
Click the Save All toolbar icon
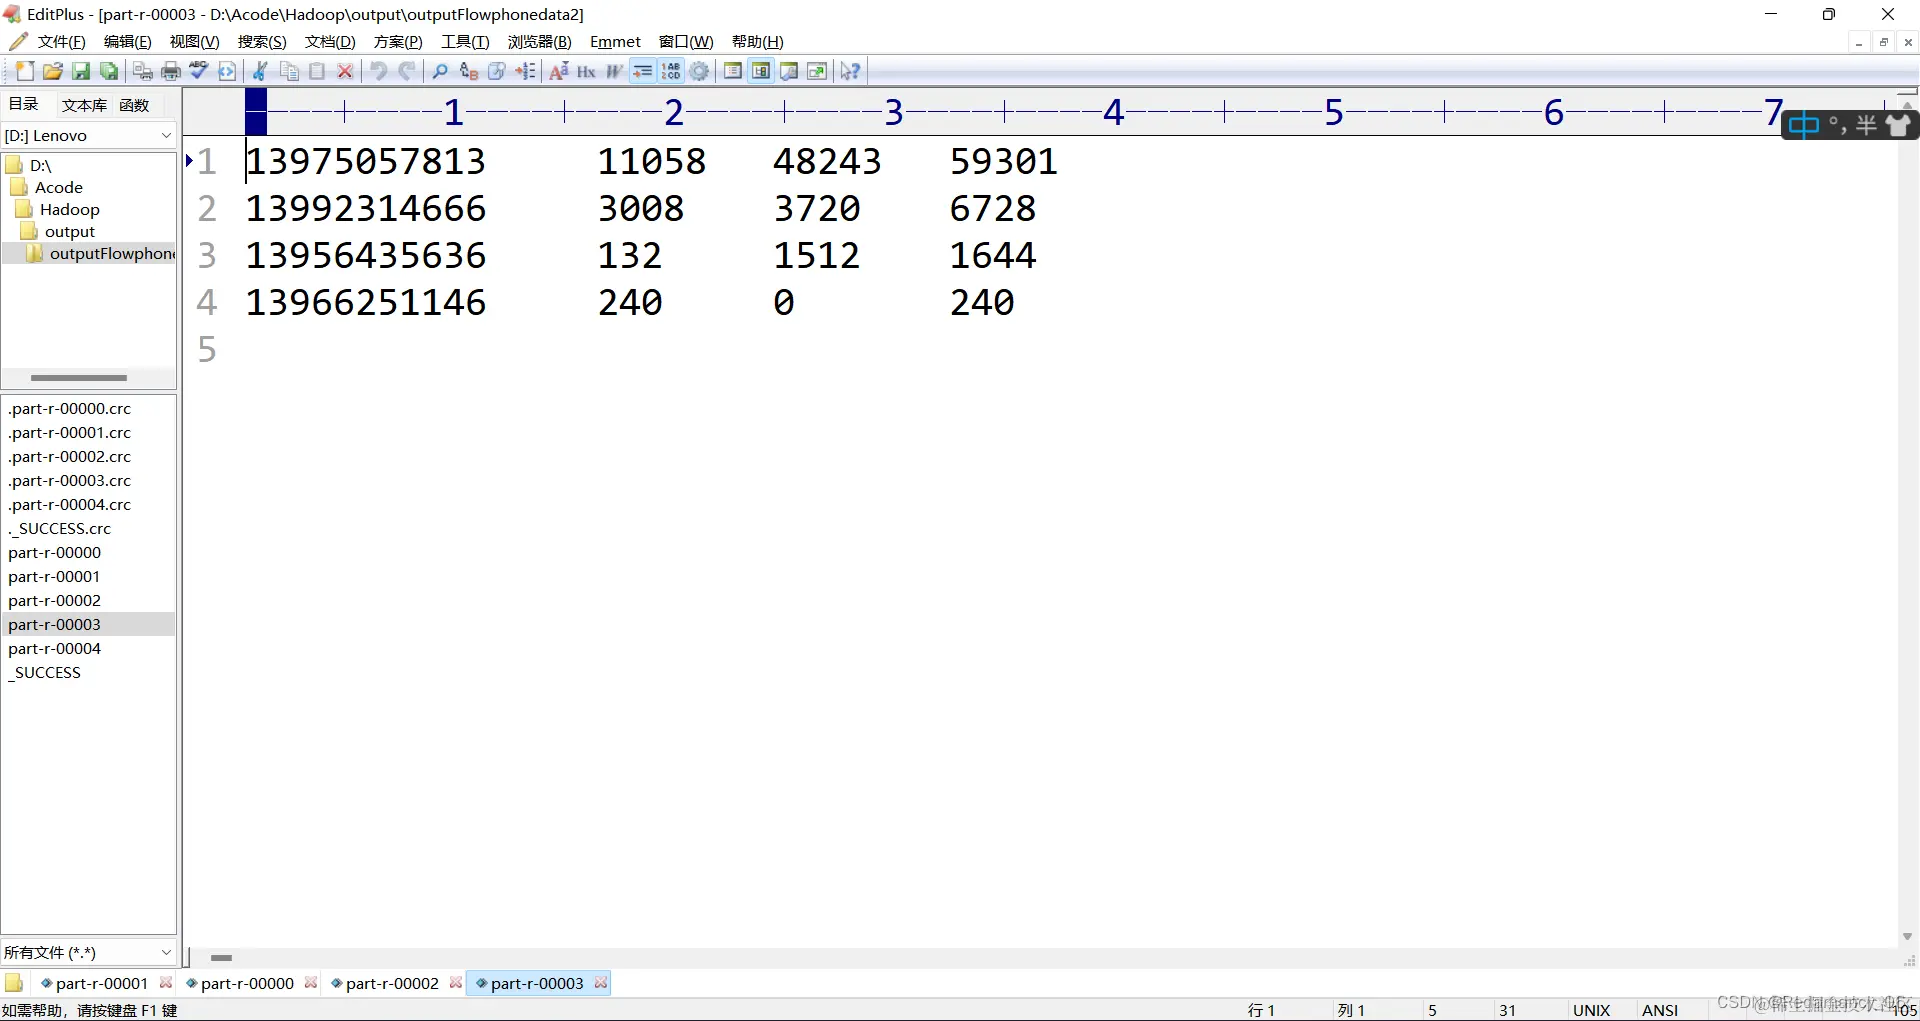point(109,71)
